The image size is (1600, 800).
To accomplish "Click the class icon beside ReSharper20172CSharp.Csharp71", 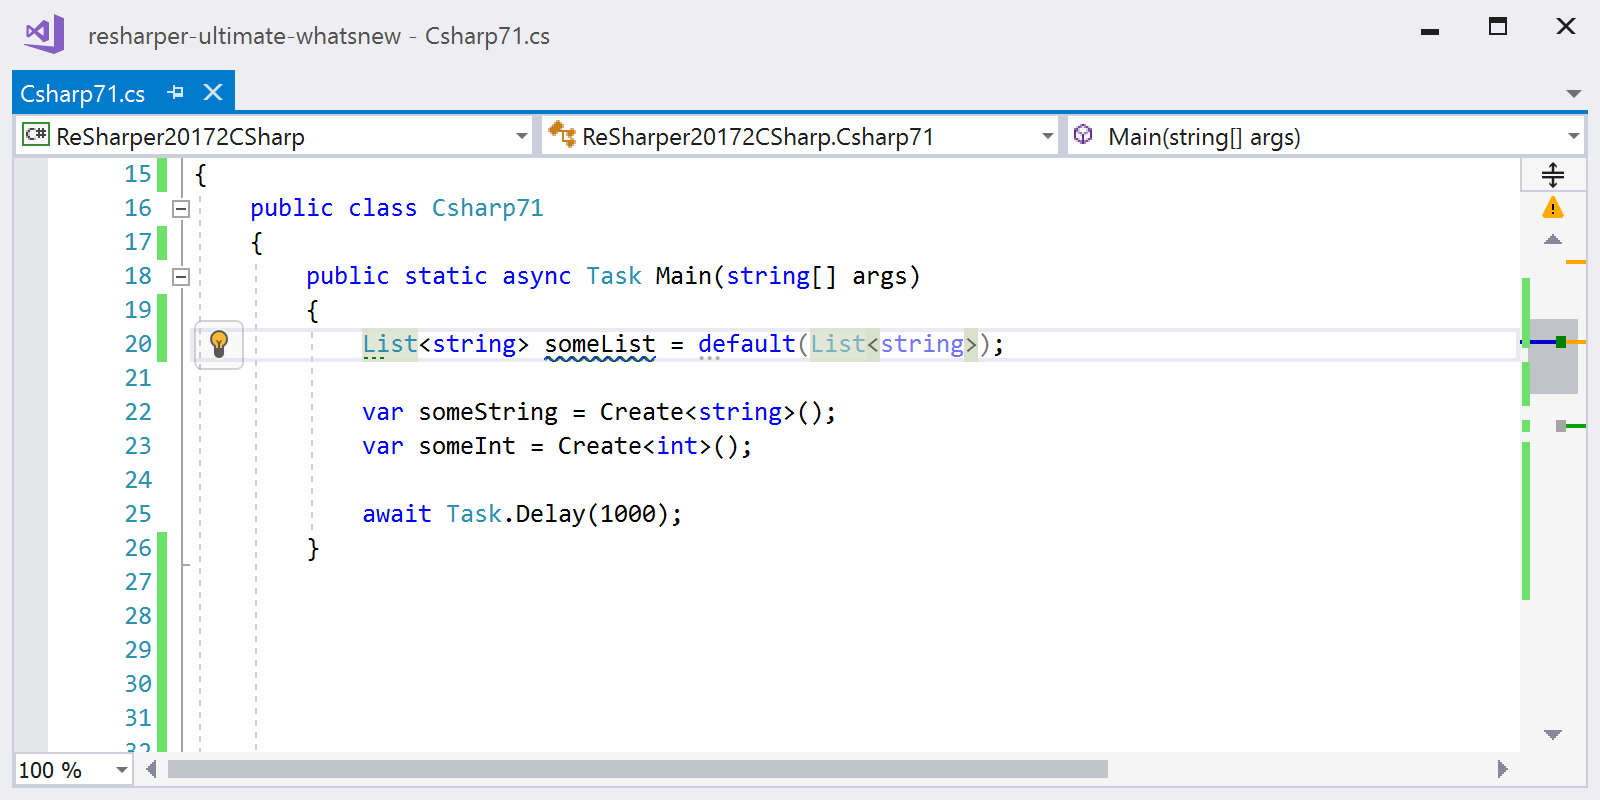I will coord(562,134).
